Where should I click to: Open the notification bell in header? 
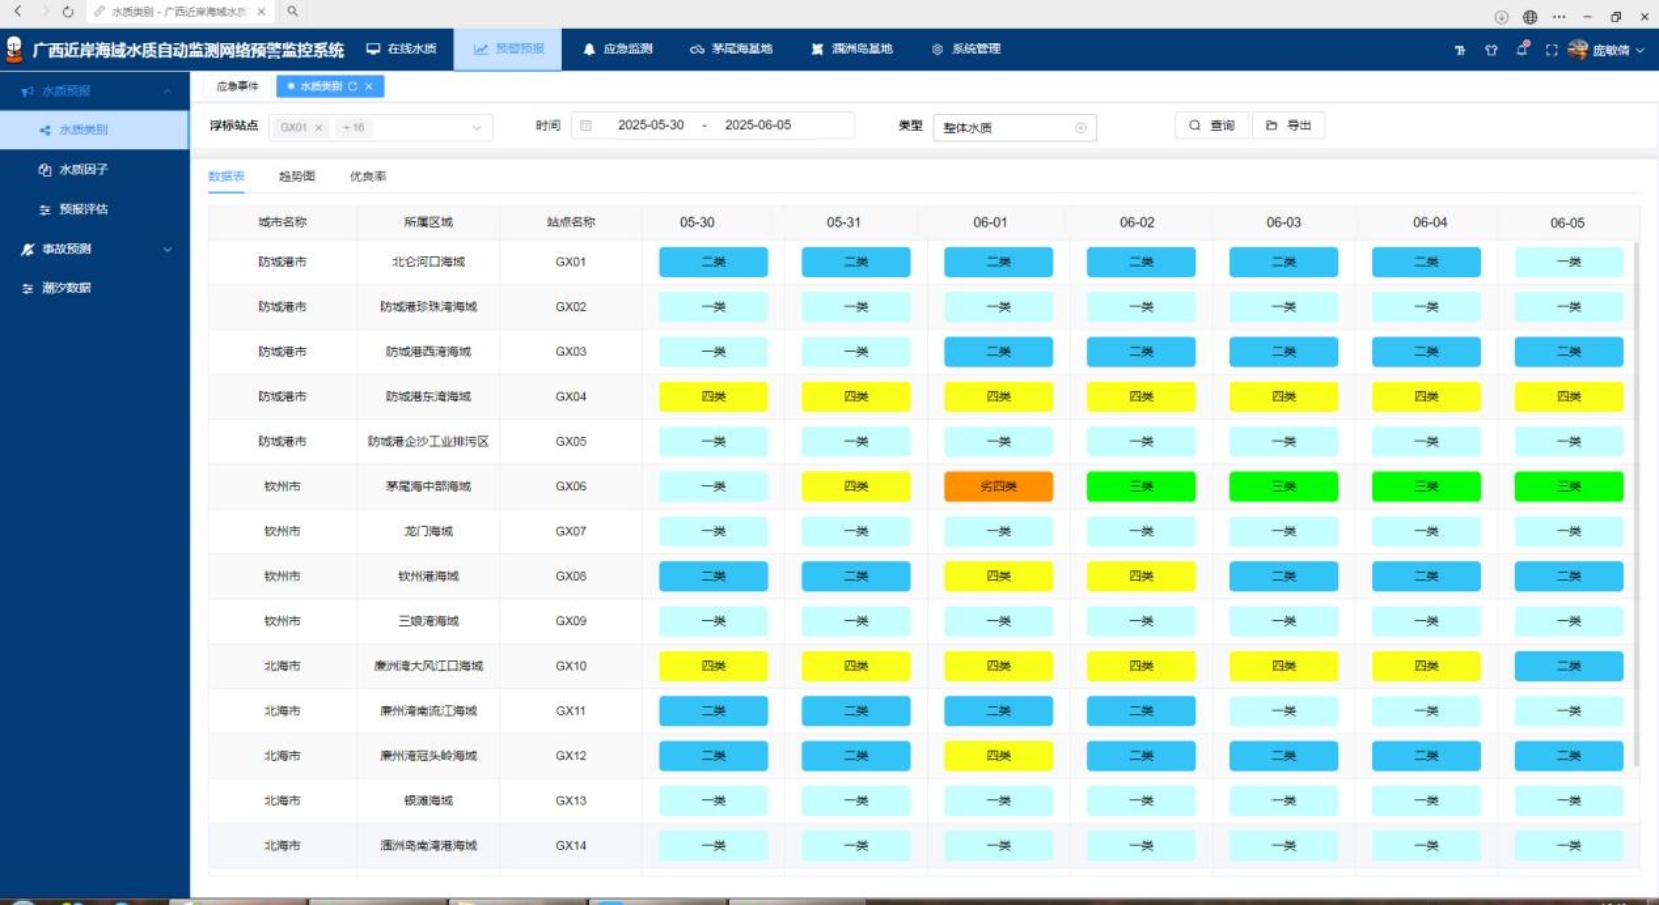[x=1521, y=50]
